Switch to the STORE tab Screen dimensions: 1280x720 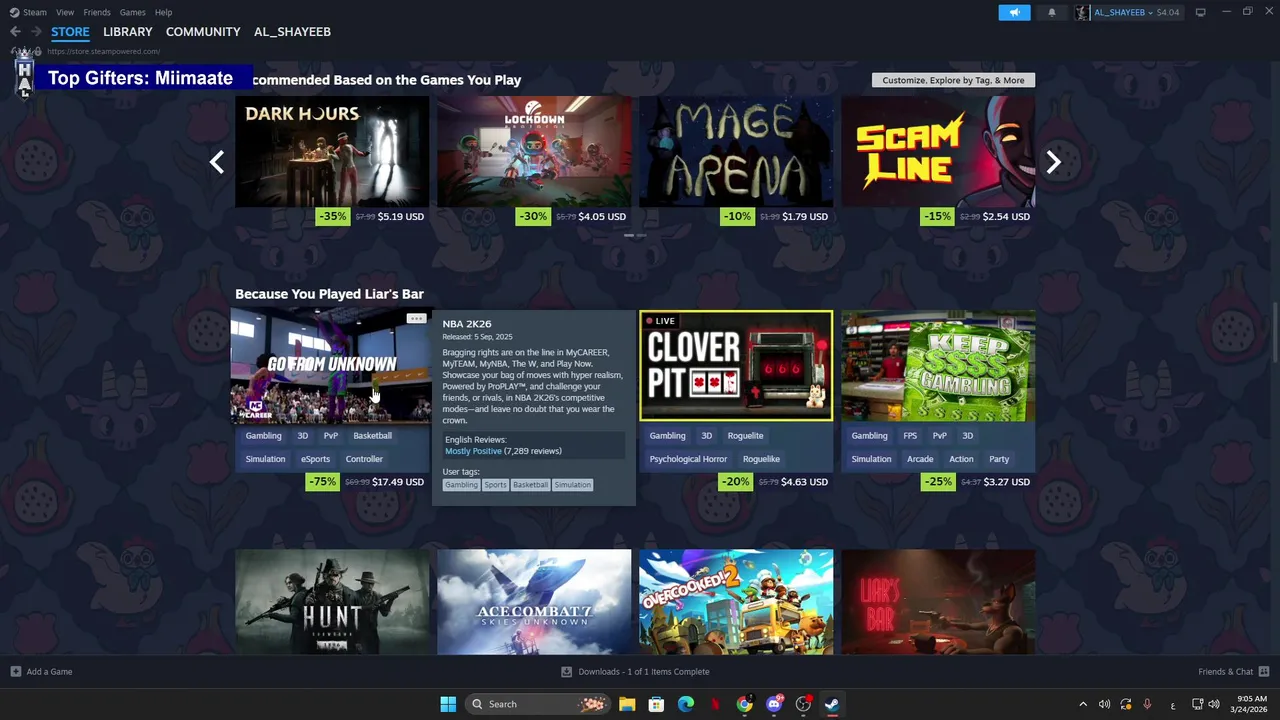click(70, 32)
